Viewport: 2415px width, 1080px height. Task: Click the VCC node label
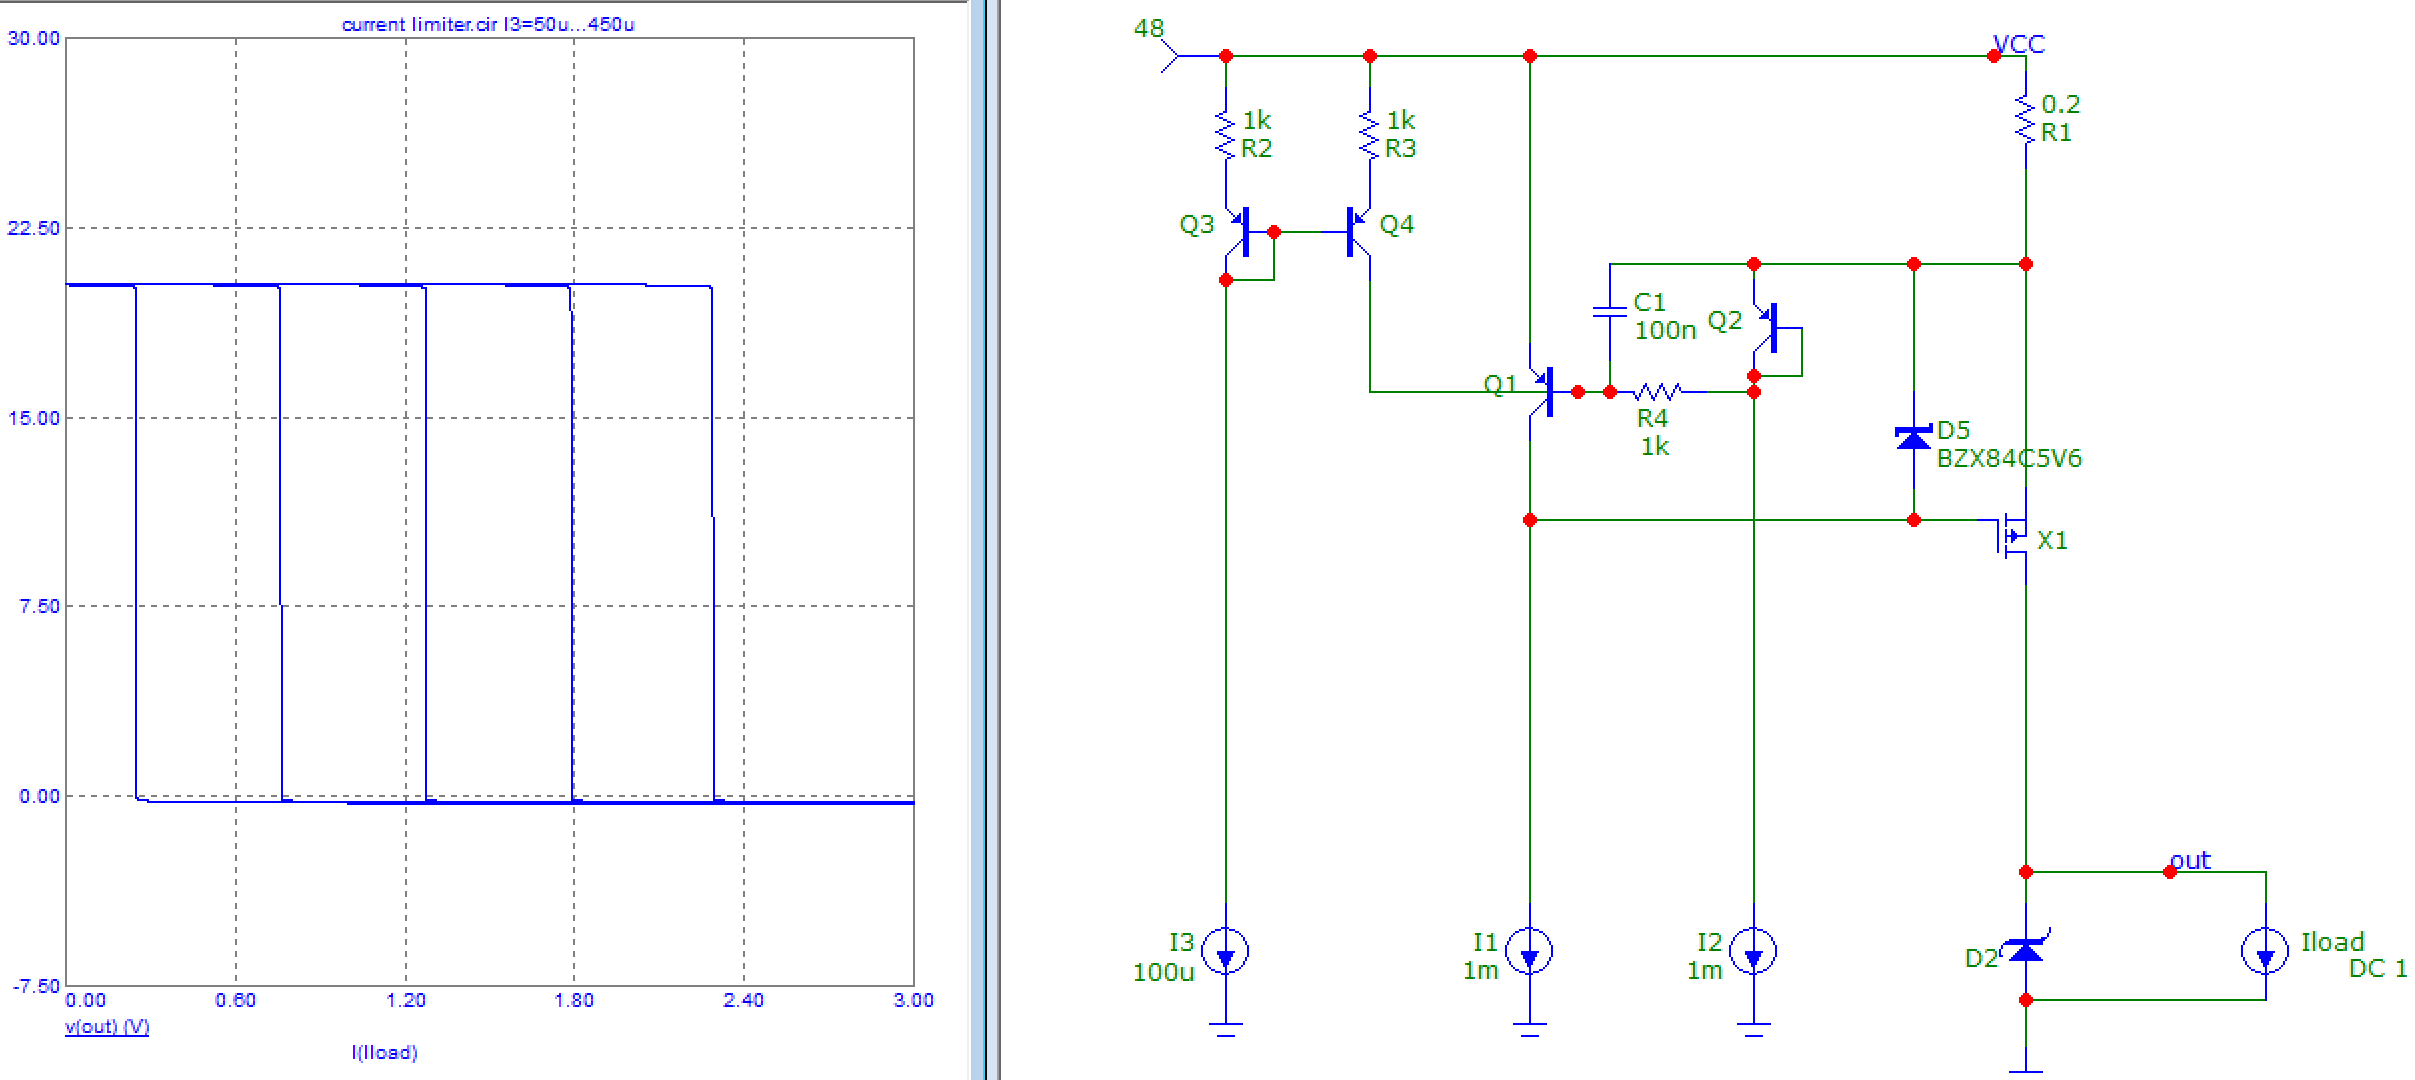pos(2019,44)
